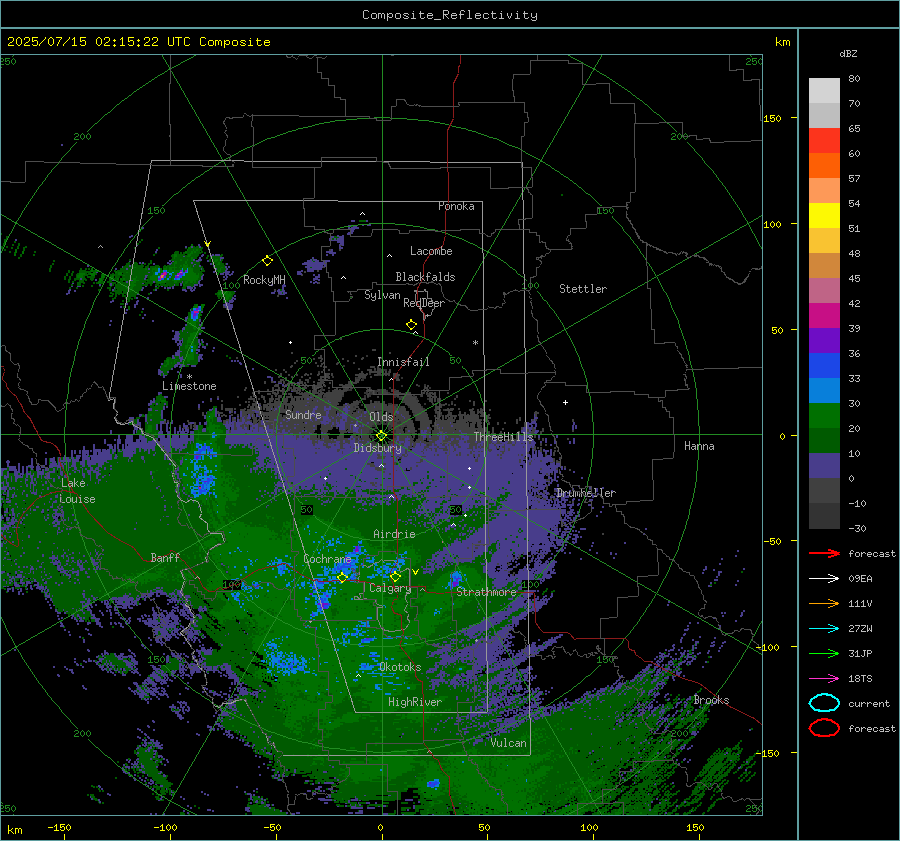Select the blue 33-36 dBZ swatch
900x841 pixels.
point(824,365)
